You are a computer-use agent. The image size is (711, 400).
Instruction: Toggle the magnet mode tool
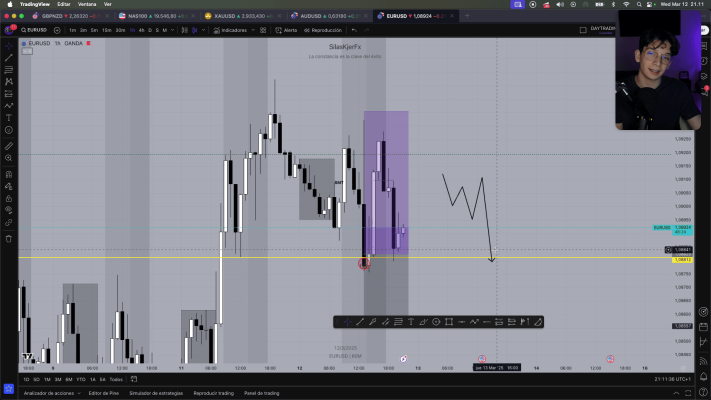(9, 173)
